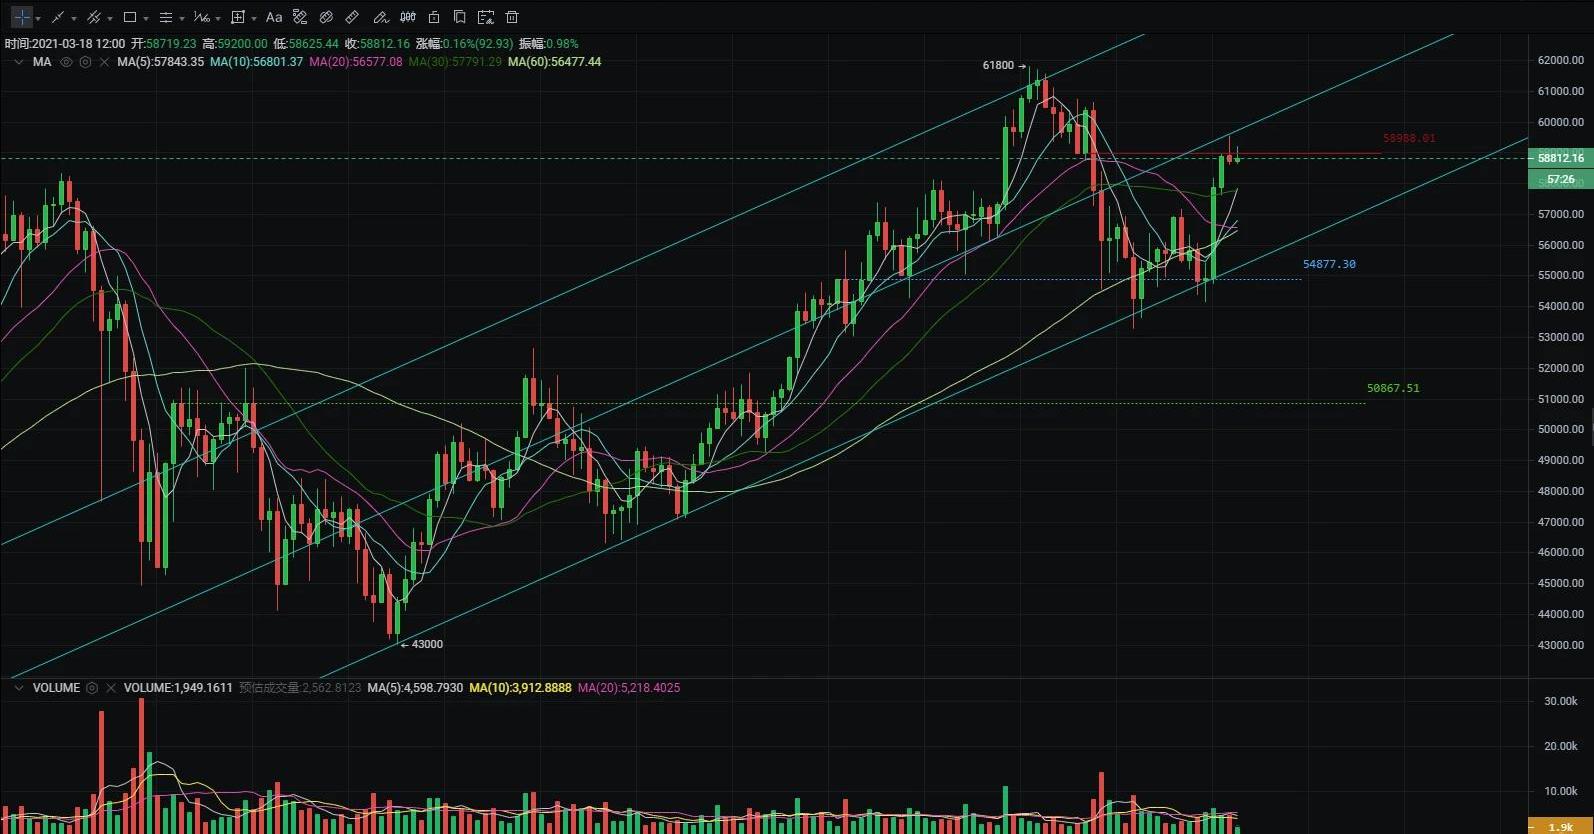Select the Aa text annotation tool

pyautogui.click(x=273, y=17)
